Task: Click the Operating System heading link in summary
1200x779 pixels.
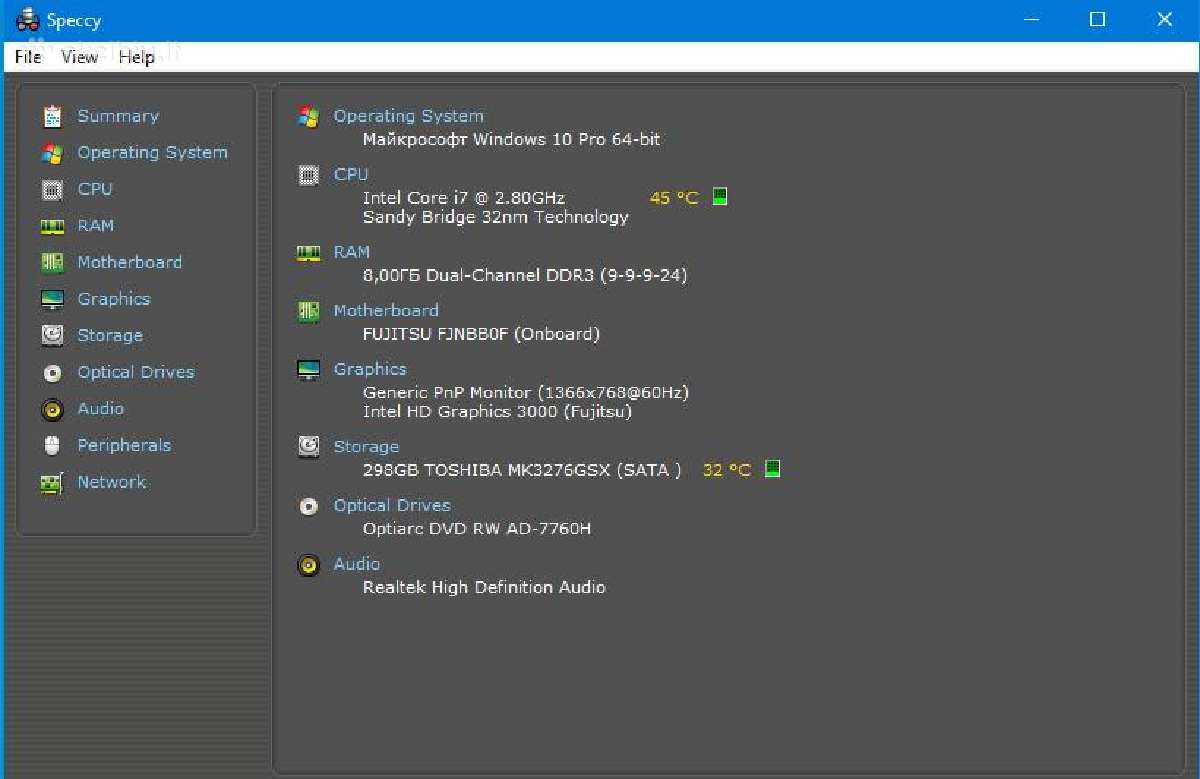Action: click(409, 116)
